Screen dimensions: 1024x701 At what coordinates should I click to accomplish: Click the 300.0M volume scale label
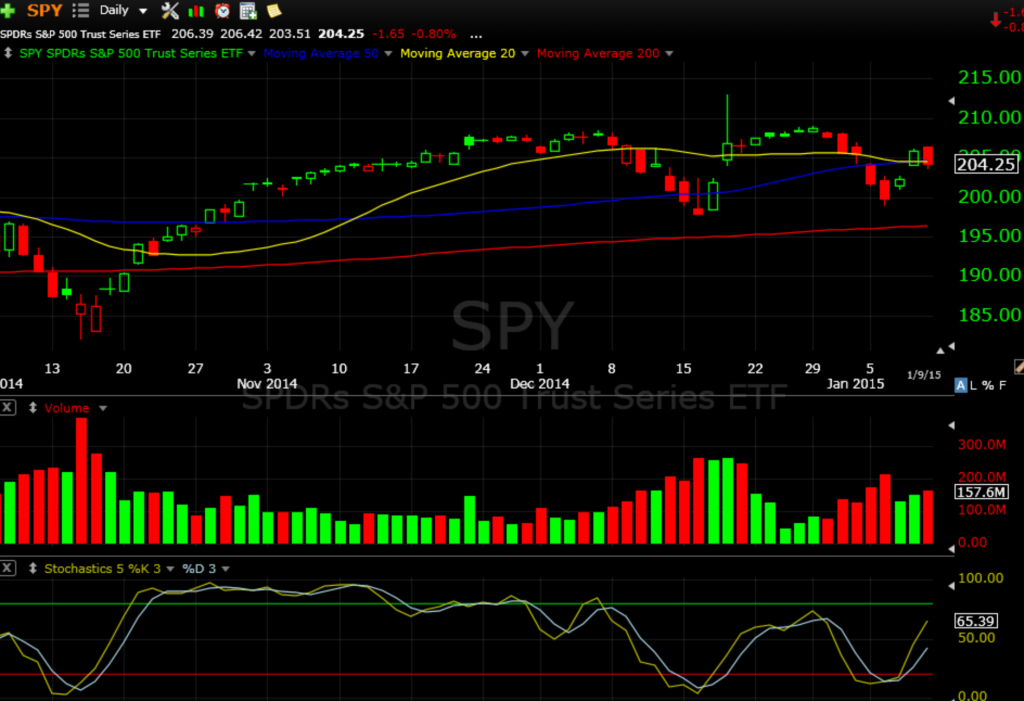click(x=982, y=445)
